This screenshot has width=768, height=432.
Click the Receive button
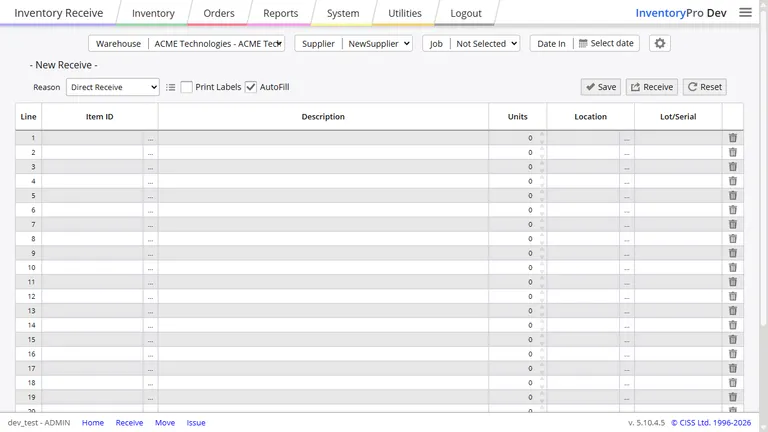point(652,87)
